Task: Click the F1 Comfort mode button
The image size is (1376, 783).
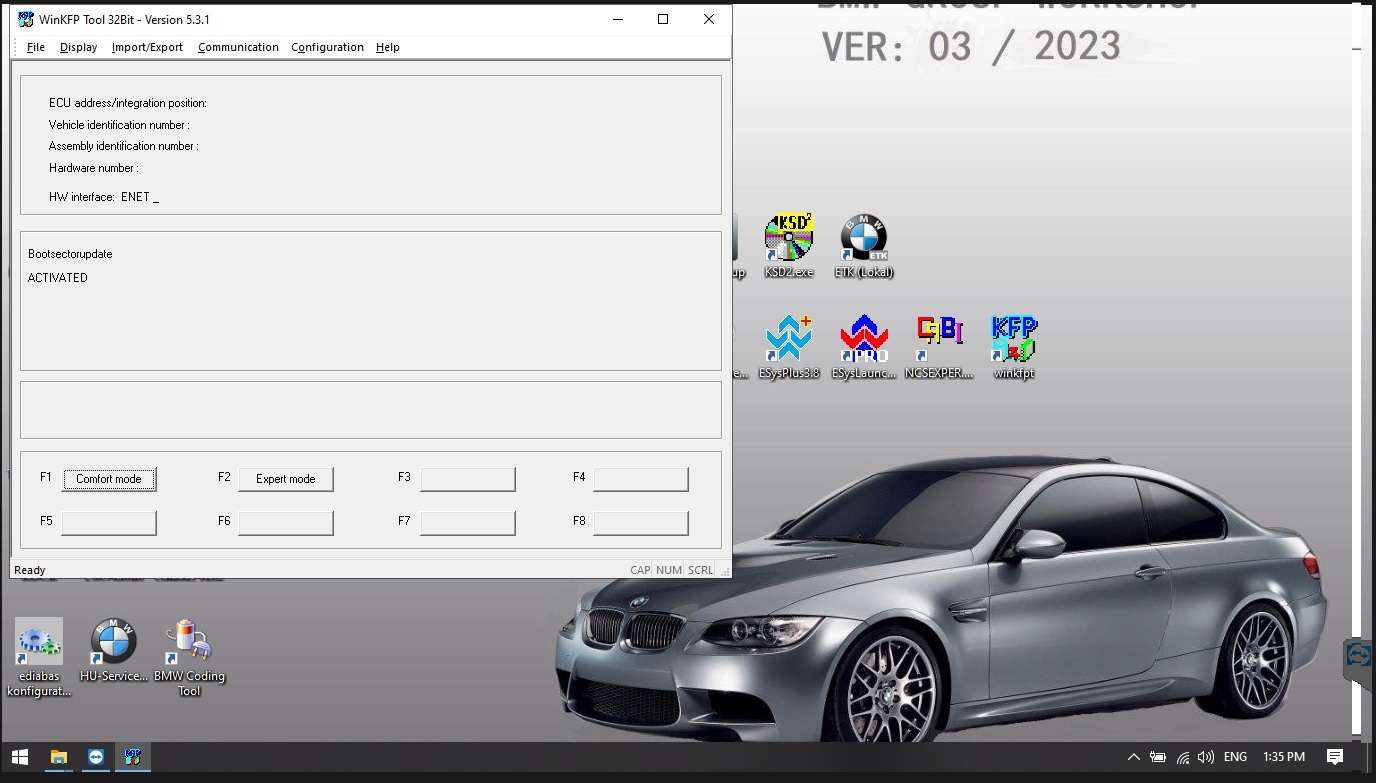Action: (x=109, y=479)
